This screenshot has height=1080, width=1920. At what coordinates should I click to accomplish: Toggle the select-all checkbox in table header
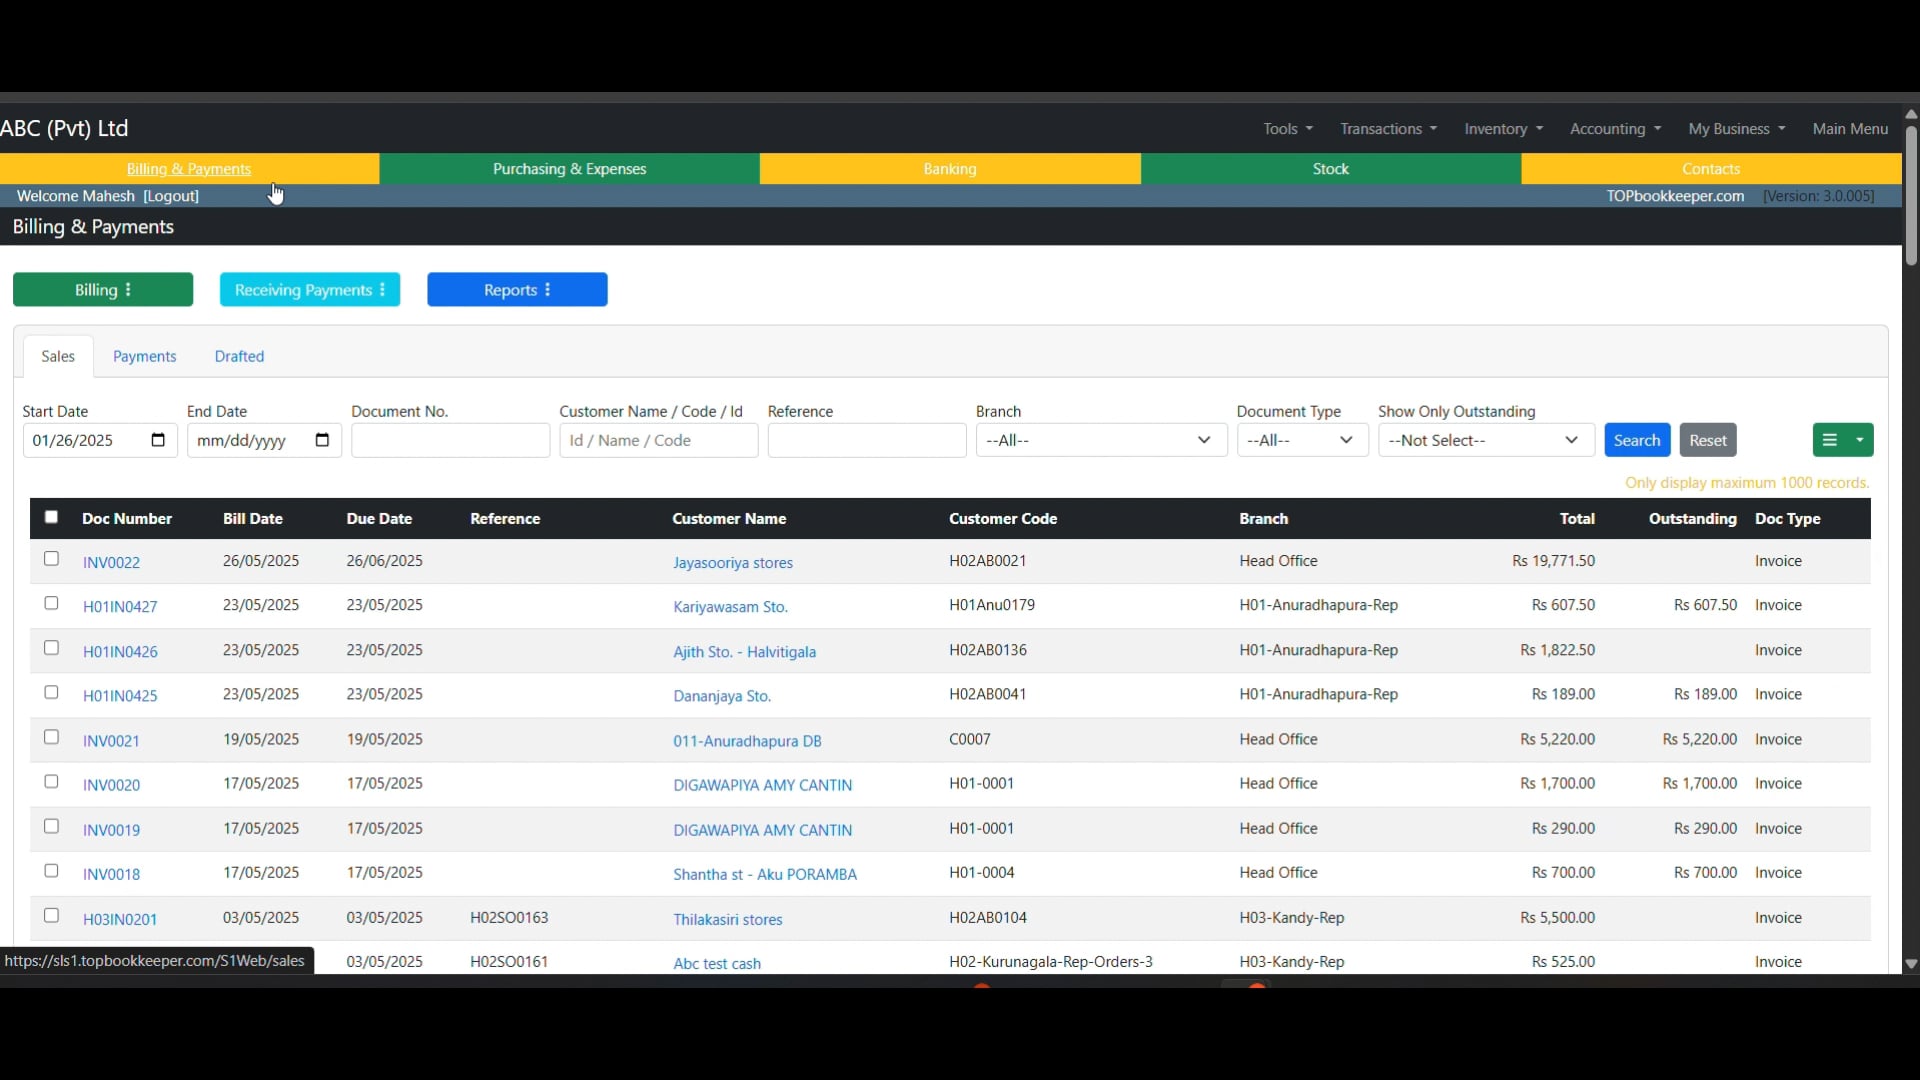click(51, 517)
